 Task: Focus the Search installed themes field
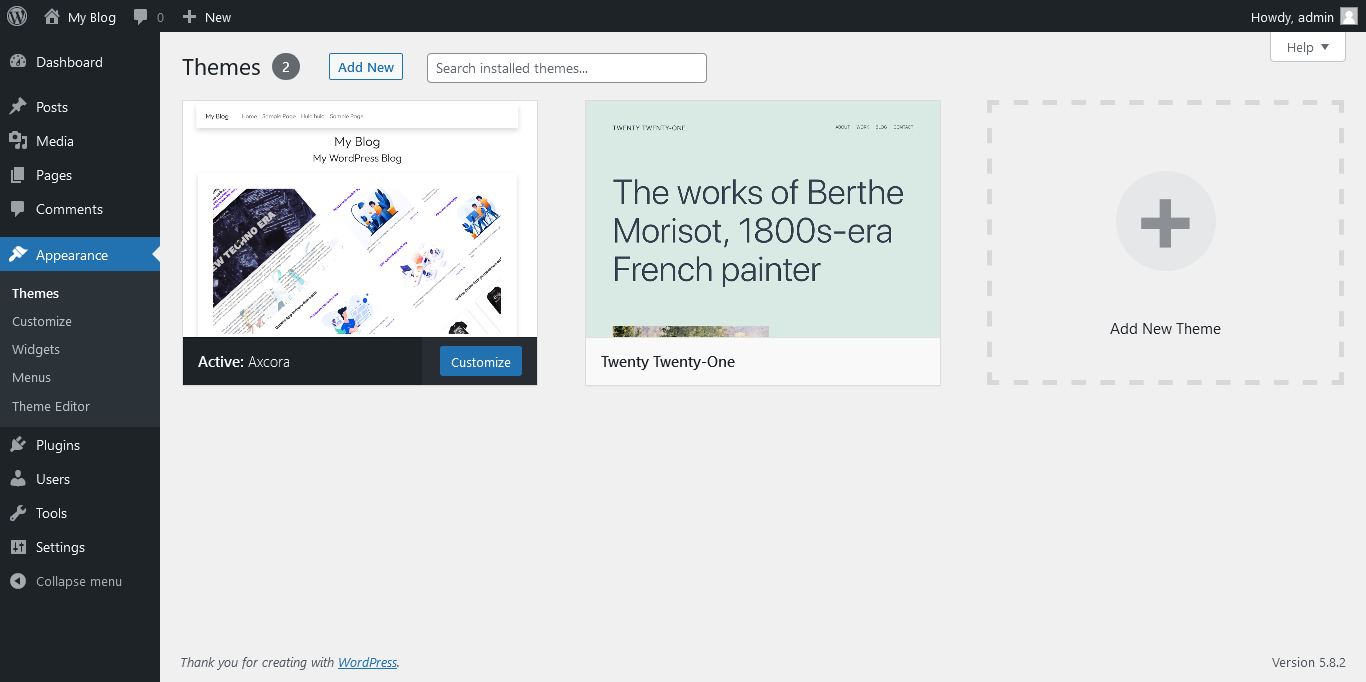pyautogui.click(x=566, y=68)
